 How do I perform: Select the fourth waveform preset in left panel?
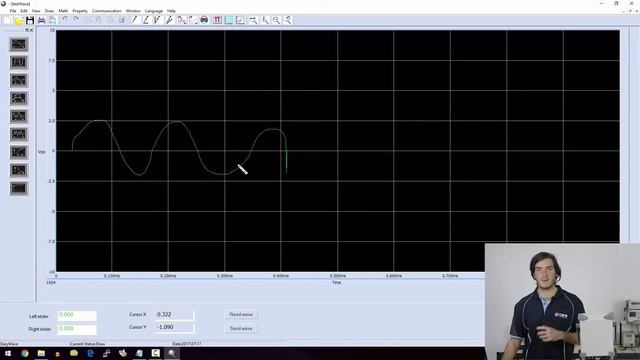pyautogui.click(x=19, y=98)
